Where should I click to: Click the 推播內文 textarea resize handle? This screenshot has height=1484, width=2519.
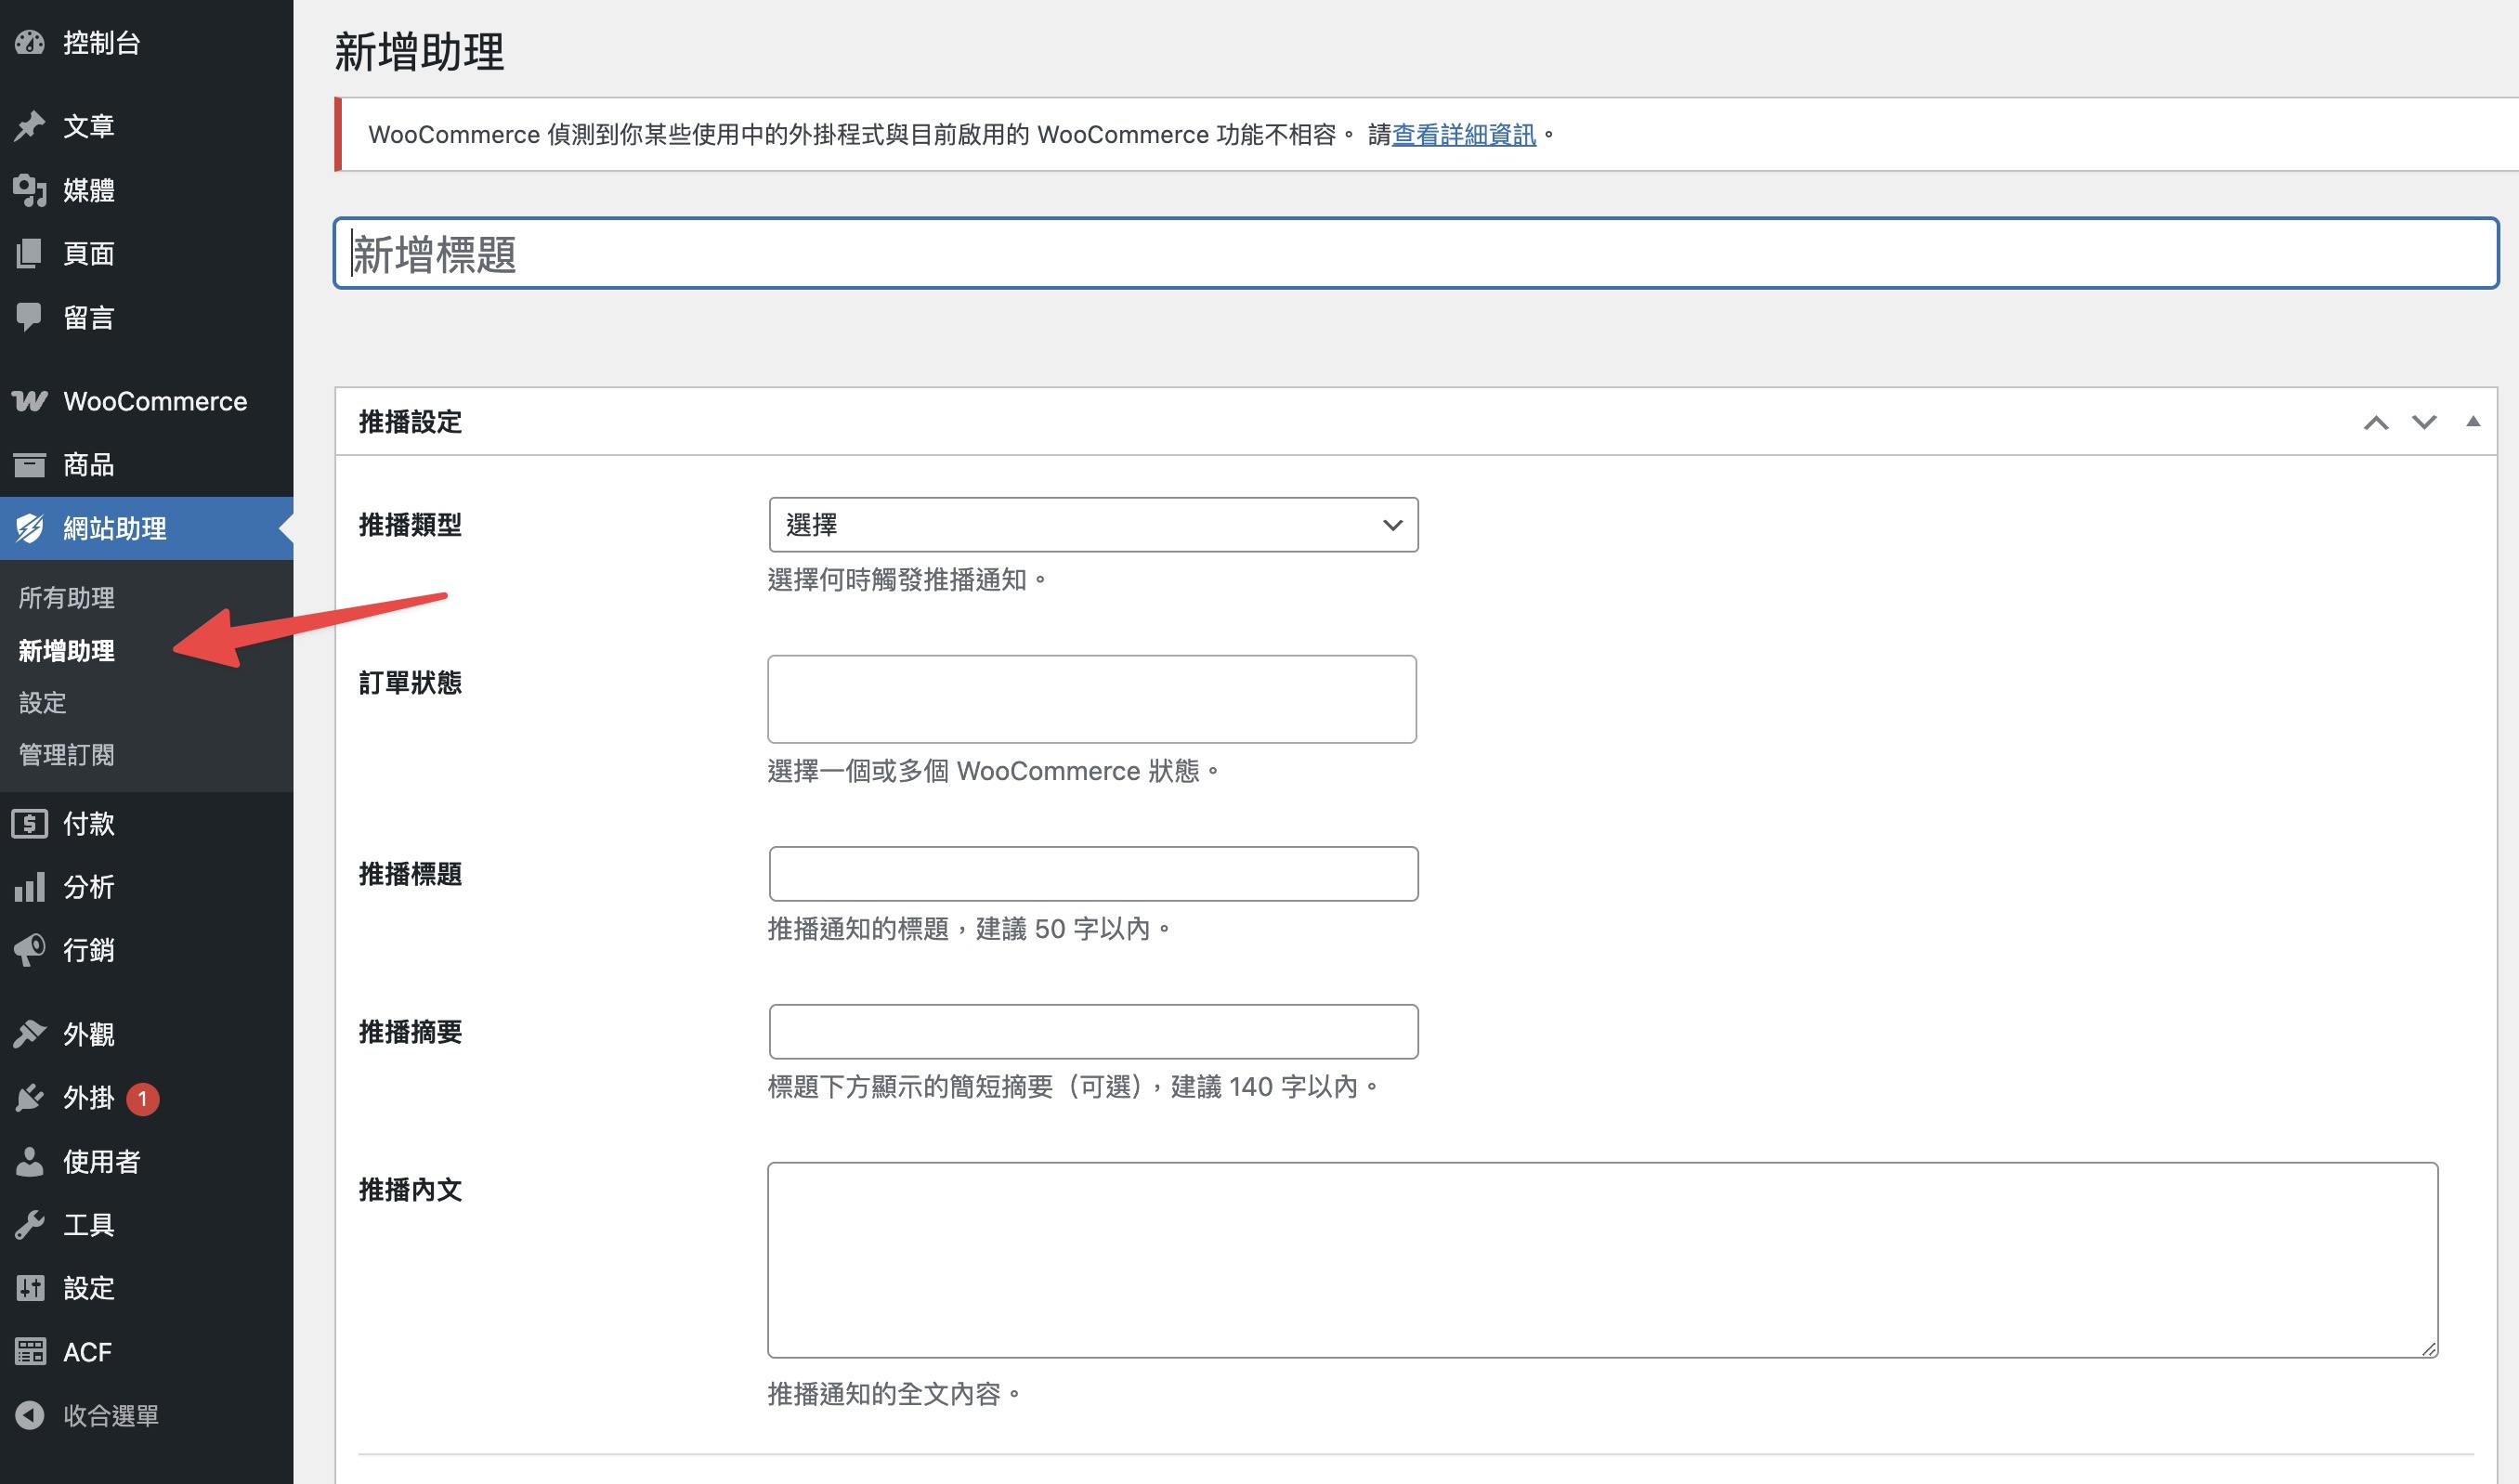[x=2428, y=1348]
